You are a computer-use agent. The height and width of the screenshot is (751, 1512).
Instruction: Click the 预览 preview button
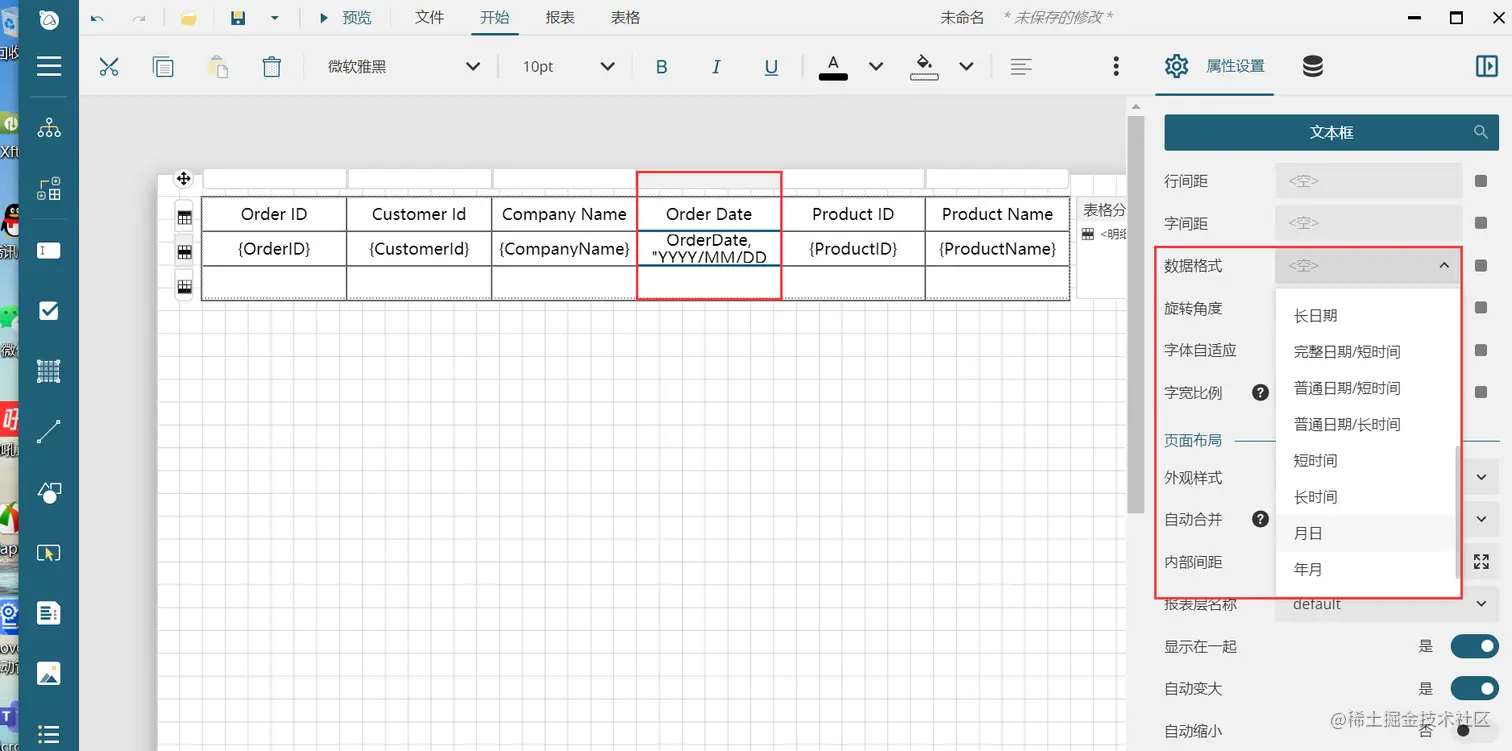[x=345, y=18]
